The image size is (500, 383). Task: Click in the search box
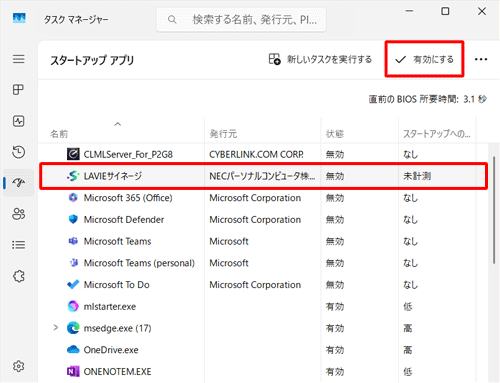[x=241, y=20]
